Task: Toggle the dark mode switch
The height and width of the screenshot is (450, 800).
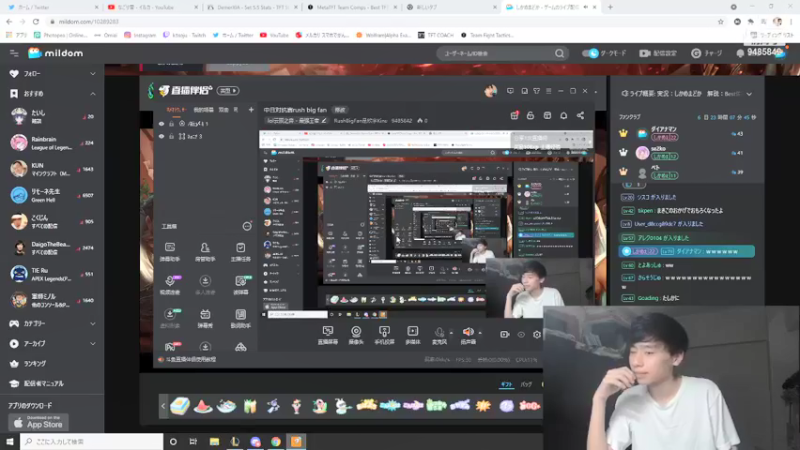Action: pos(590,53)
